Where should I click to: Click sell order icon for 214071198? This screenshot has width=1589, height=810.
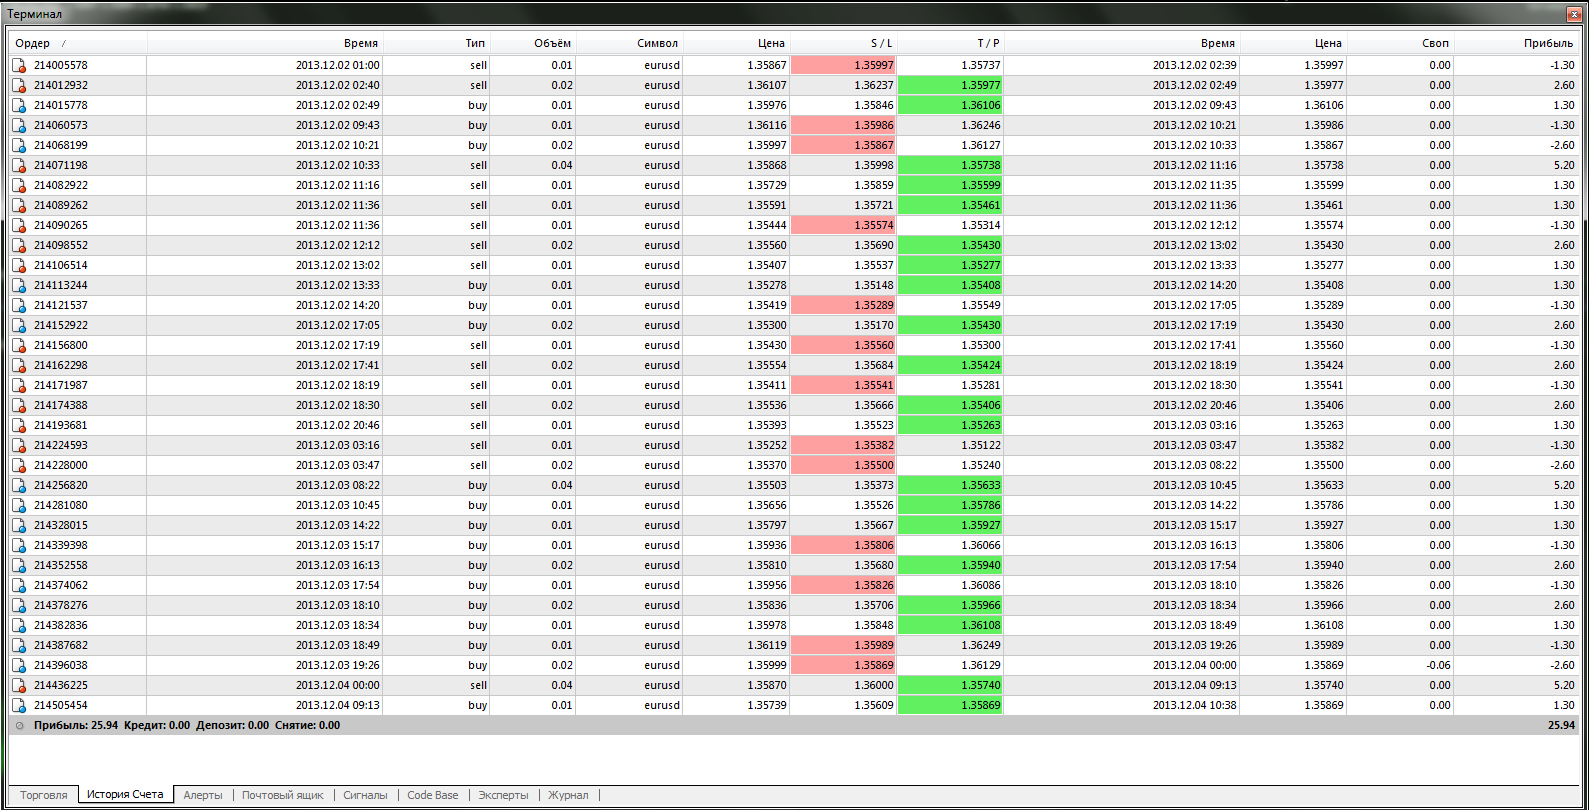[19, 165]
